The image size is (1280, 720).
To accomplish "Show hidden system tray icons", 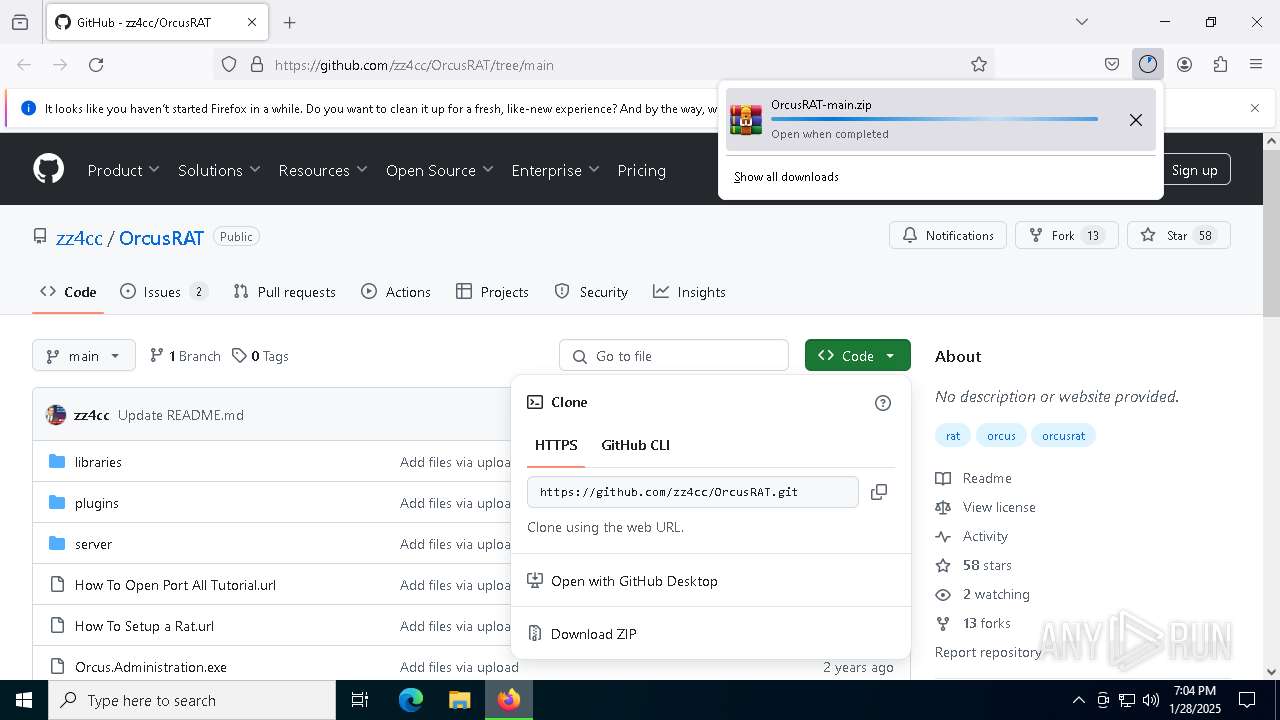I will [x=1078, y=700].
